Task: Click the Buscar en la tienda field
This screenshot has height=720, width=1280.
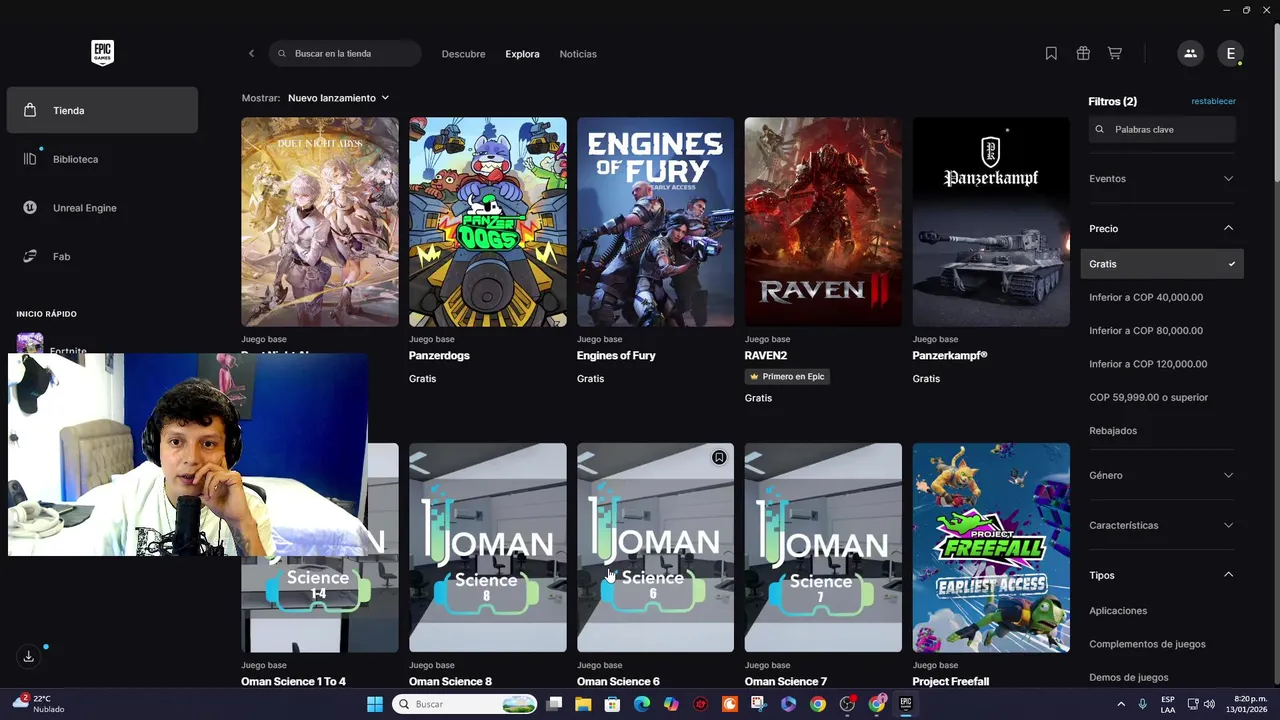Action: (x=345, y=53)
